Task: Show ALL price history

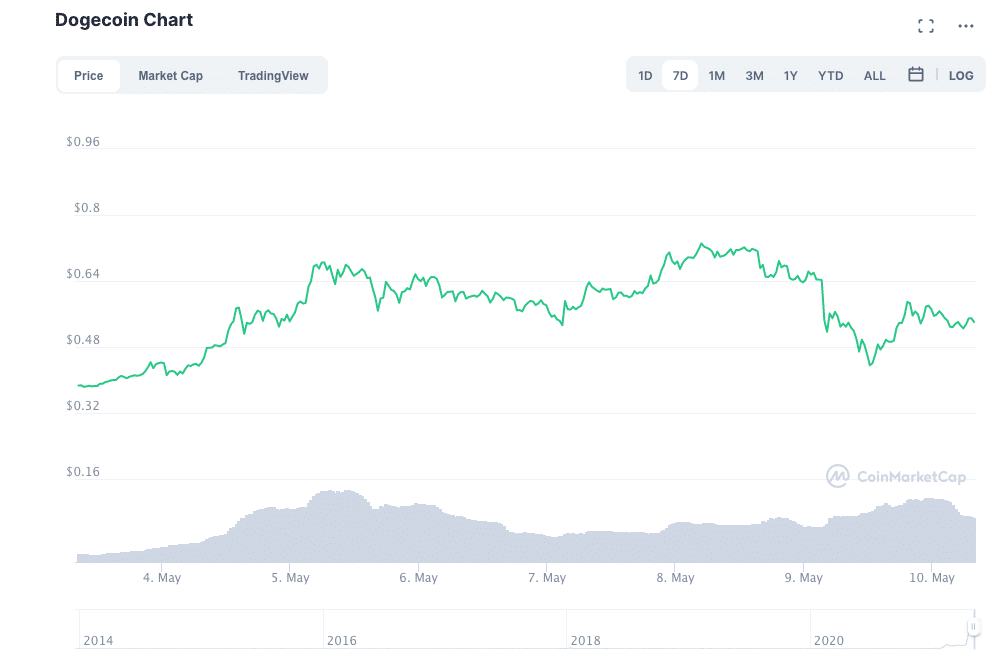Action: [x=874, y=76]
